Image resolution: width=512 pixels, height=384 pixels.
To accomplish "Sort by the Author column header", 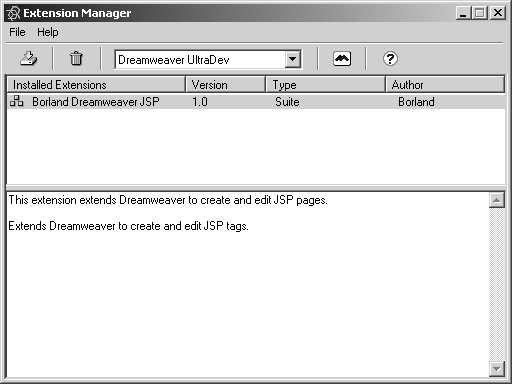I will click(445, 85).
